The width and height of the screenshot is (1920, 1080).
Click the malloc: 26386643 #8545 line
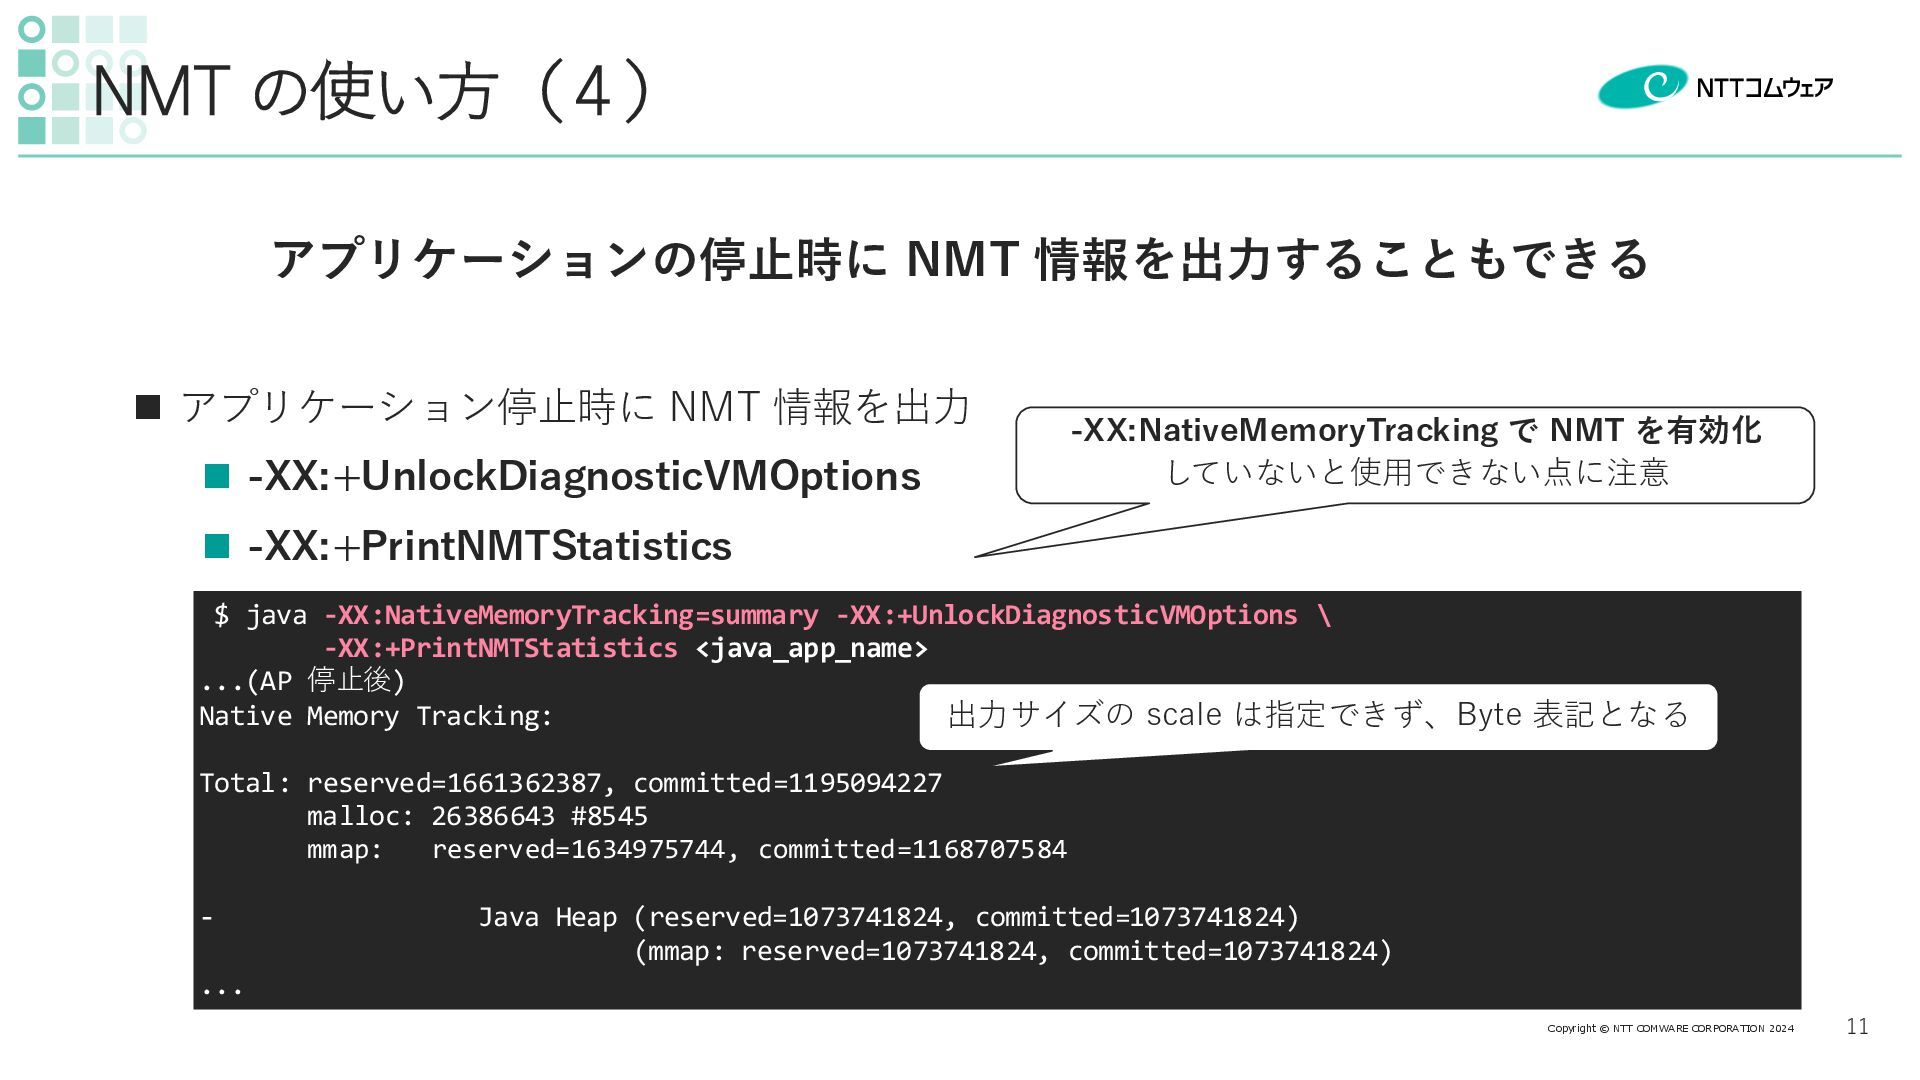click(x=477, y=816)
